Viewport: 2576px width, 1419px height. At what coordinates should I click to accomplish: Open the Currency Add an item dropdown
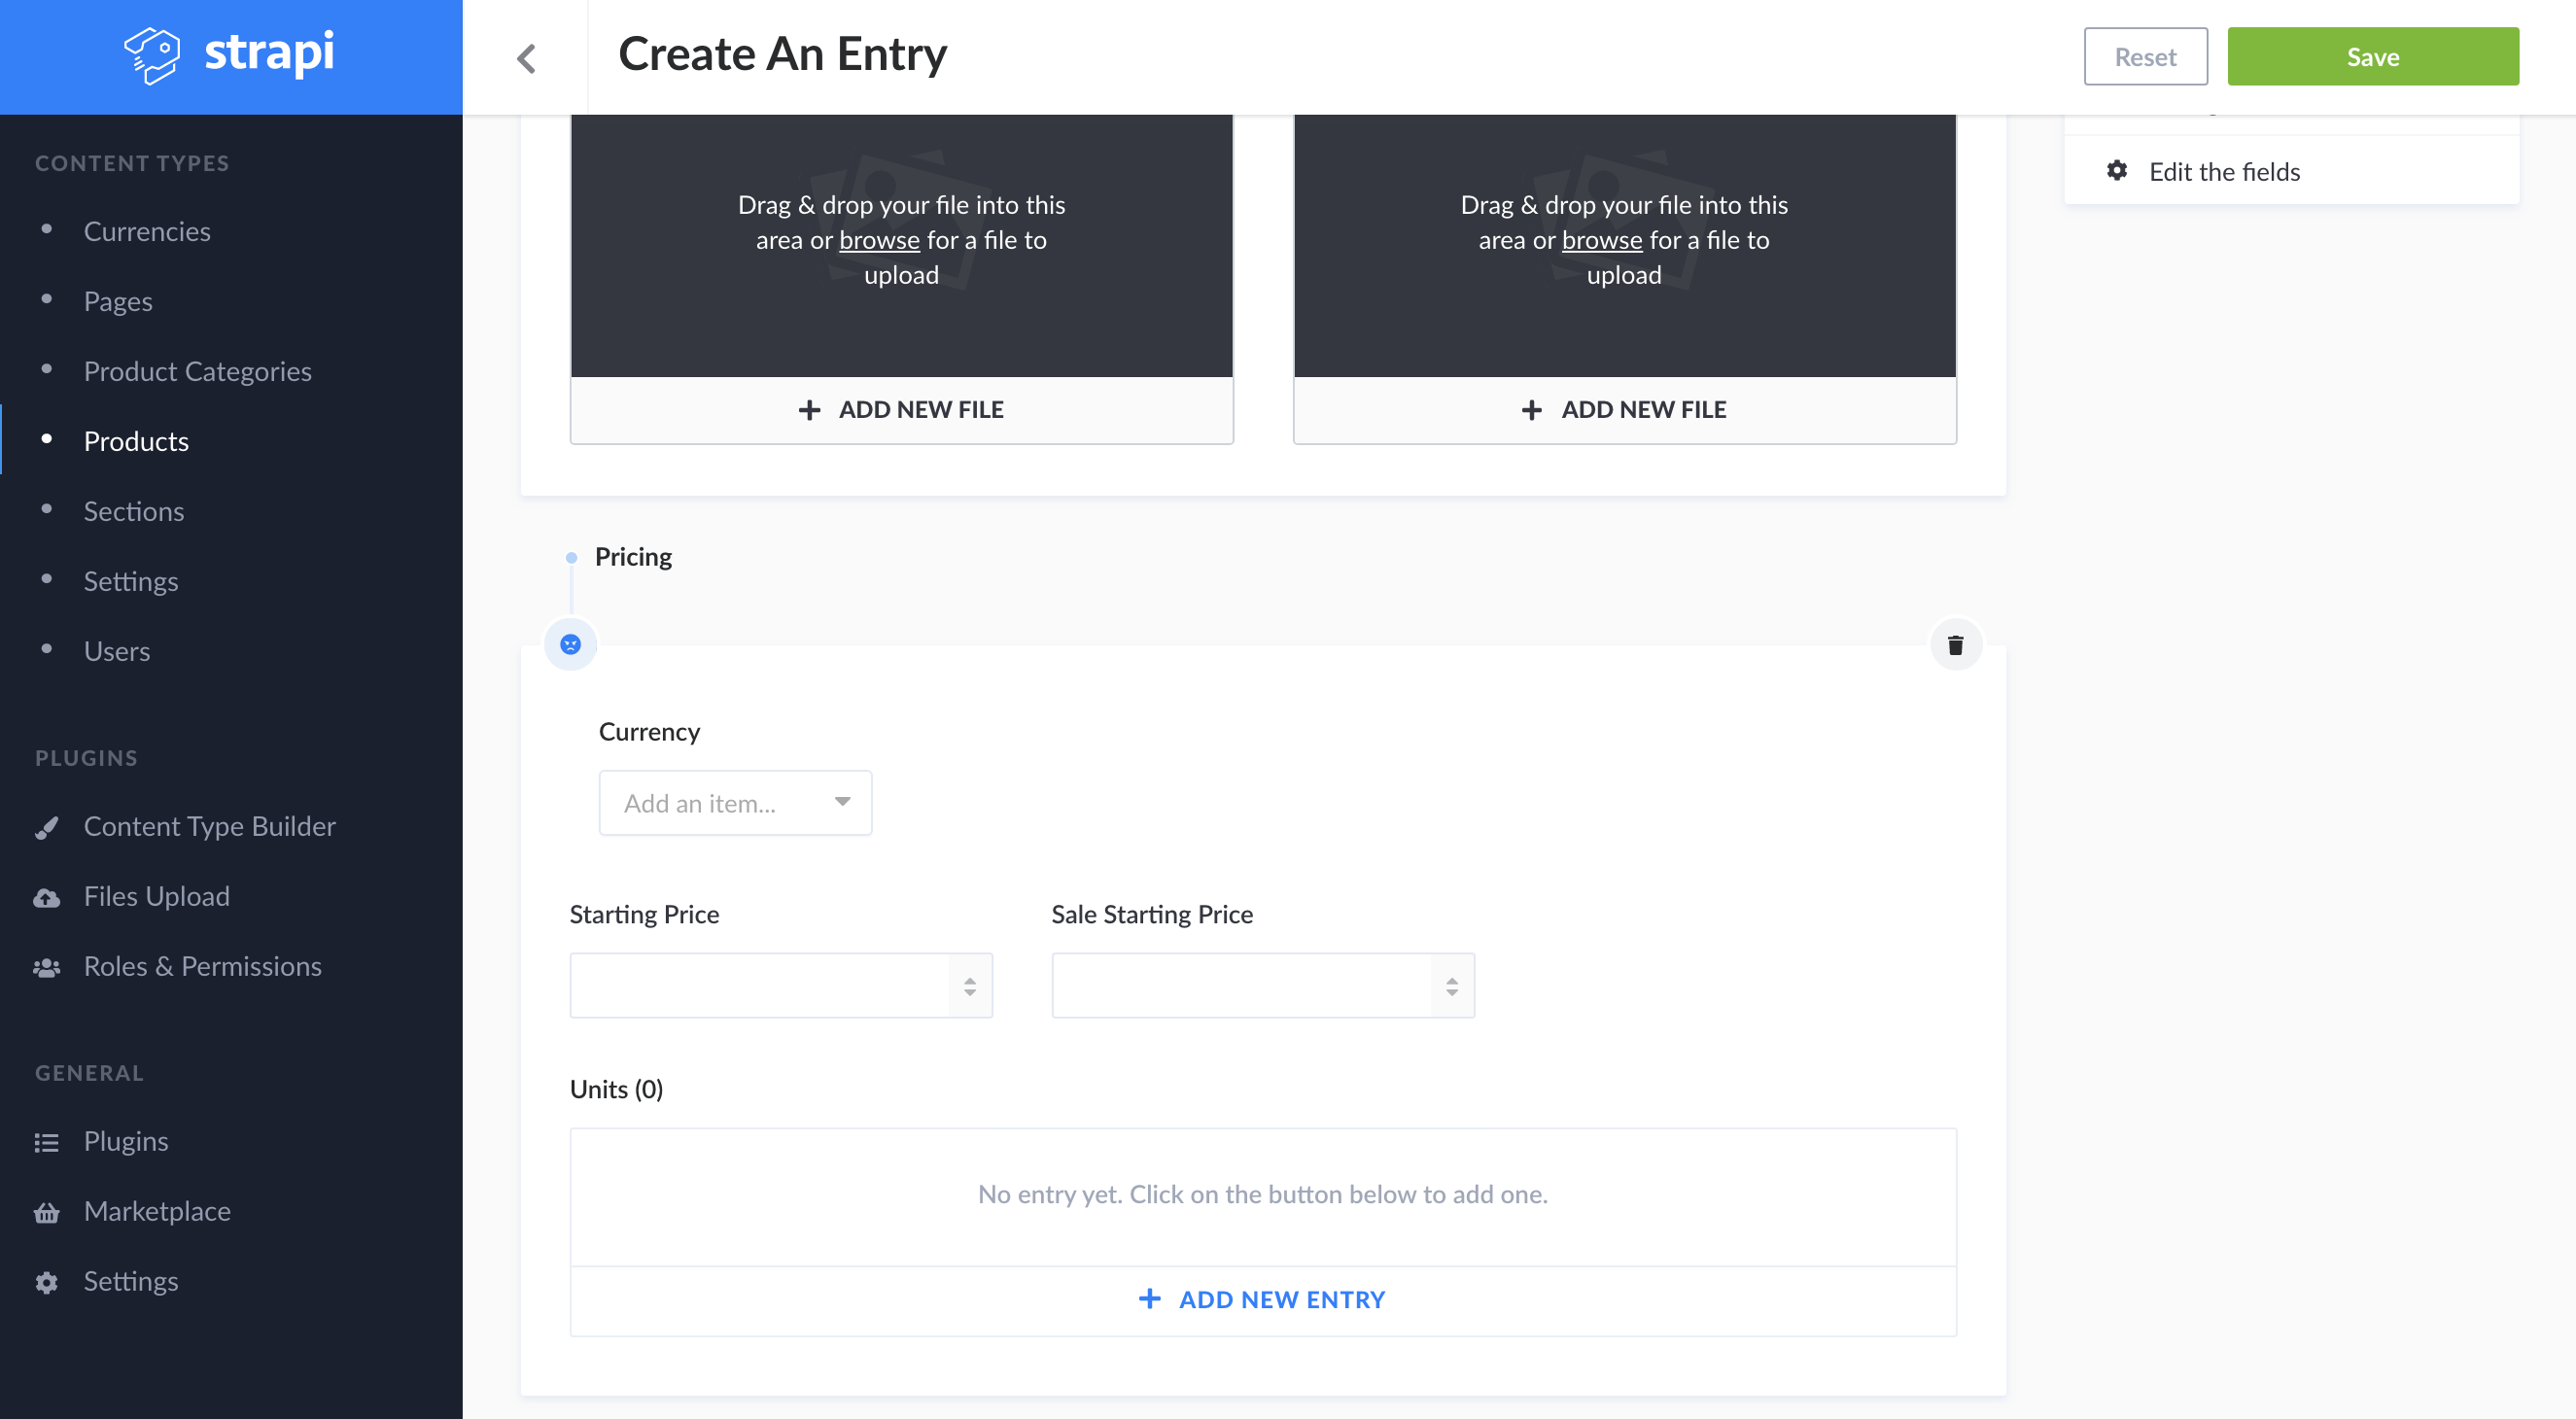735,802
